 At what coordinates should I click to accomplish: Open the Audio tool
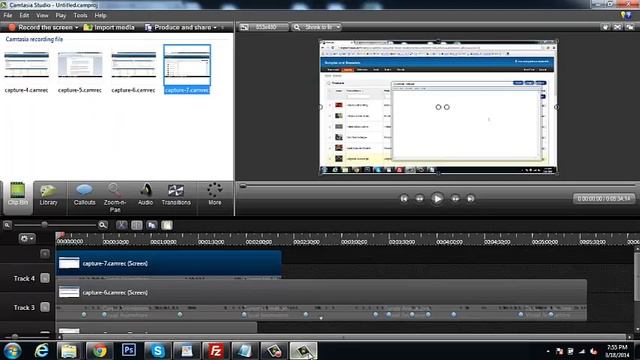point(145,194)
